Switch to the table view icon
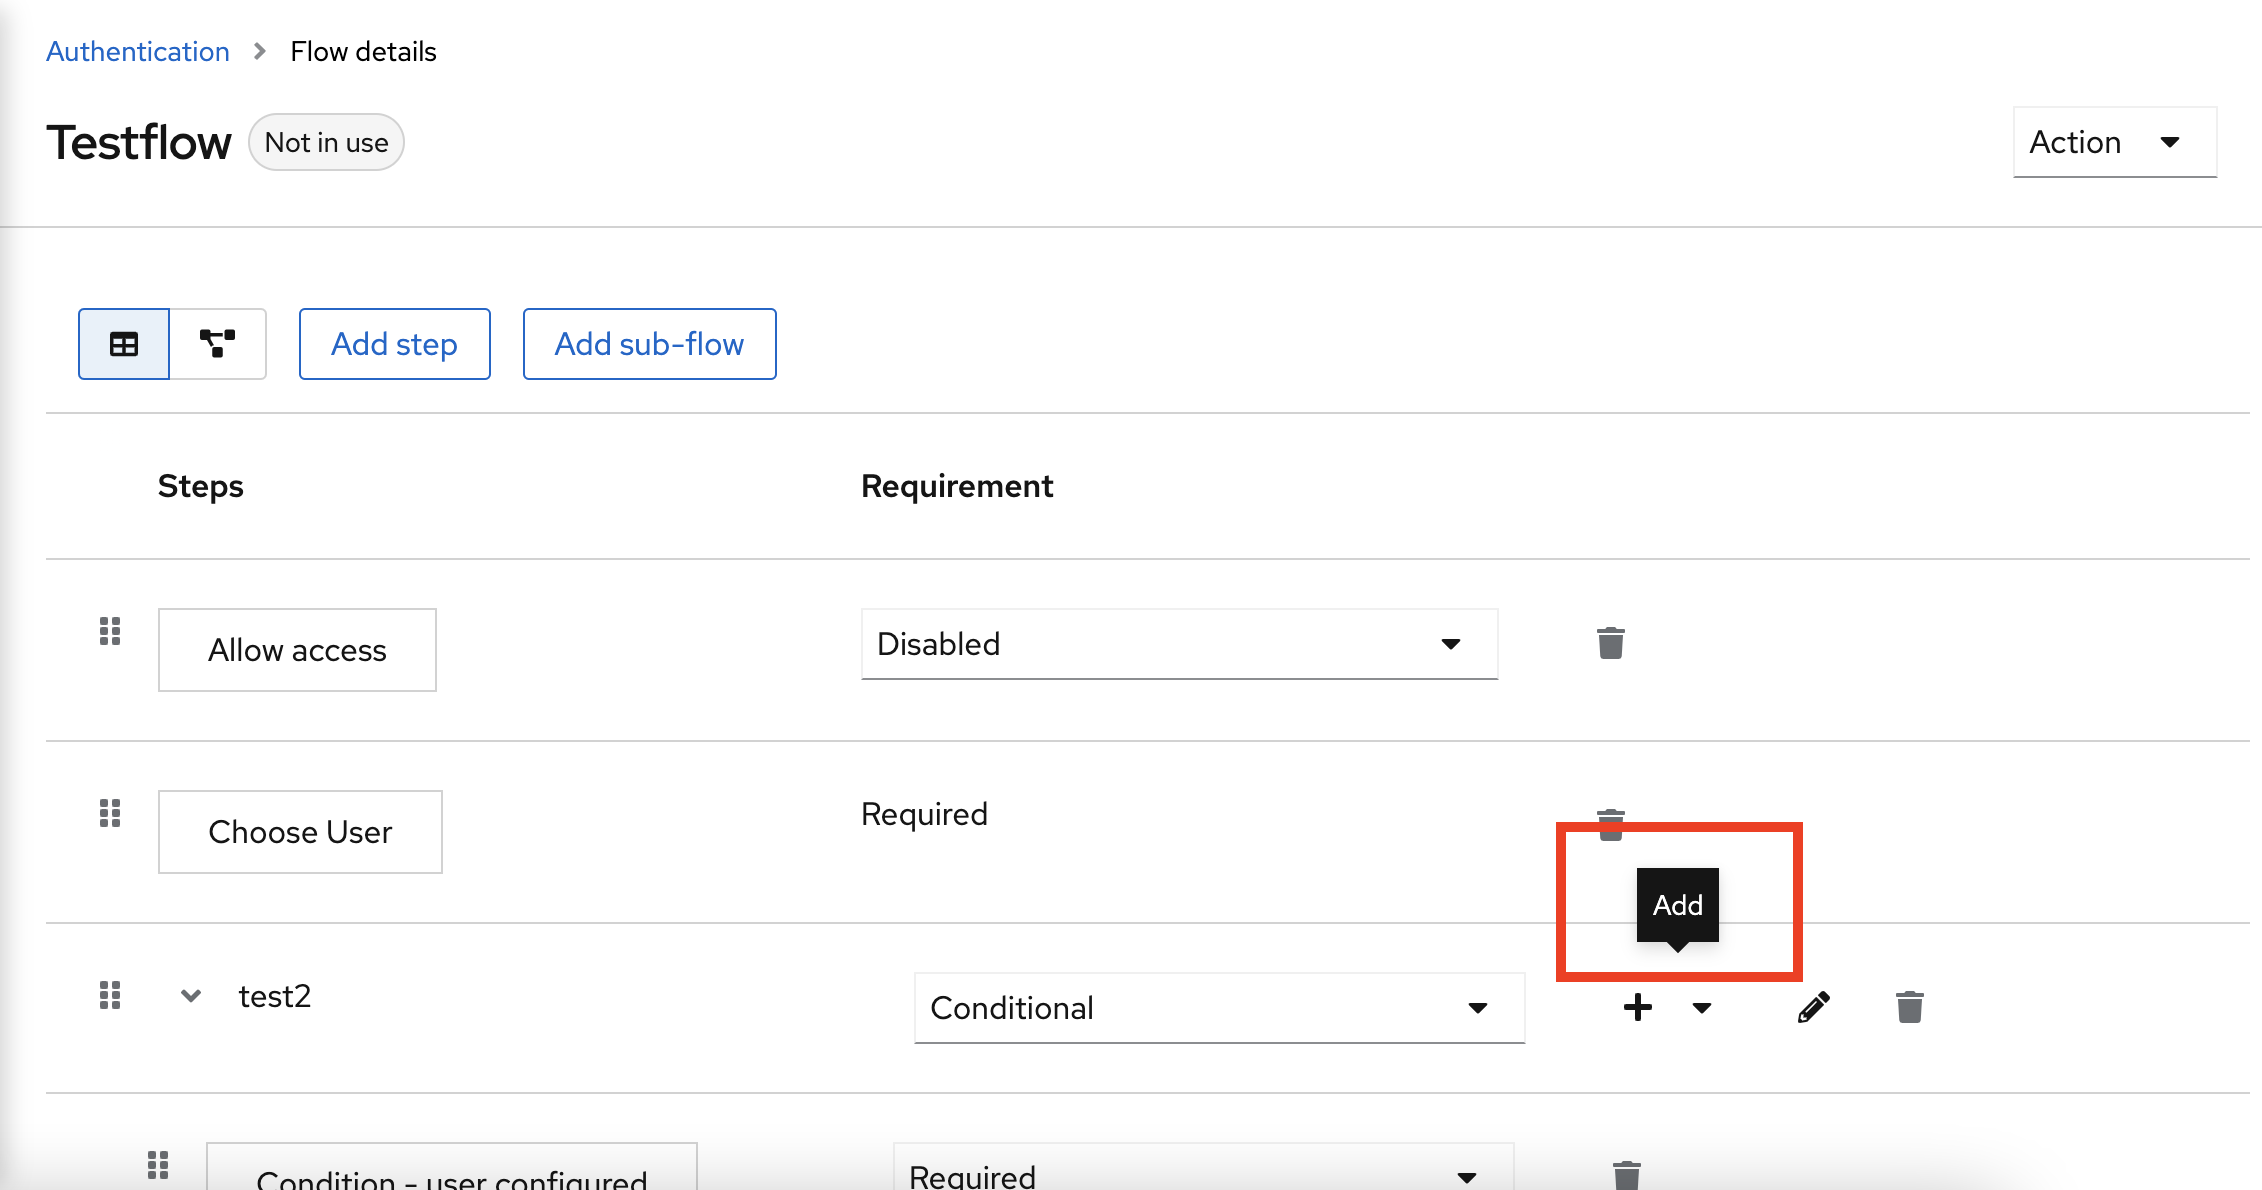This screenshot has height=1190, width=2262. tap(123, 344)
